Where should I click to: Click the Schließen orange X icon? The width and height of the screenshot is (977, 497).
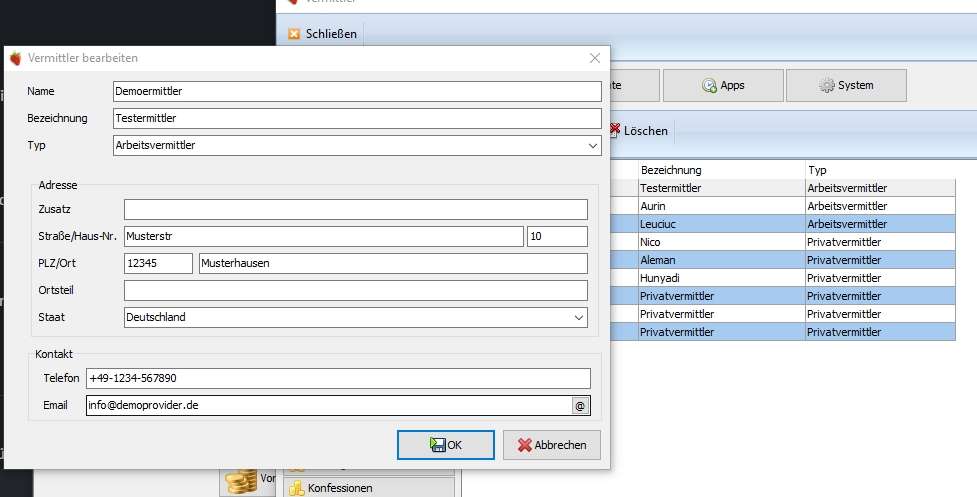pos(294,34)
